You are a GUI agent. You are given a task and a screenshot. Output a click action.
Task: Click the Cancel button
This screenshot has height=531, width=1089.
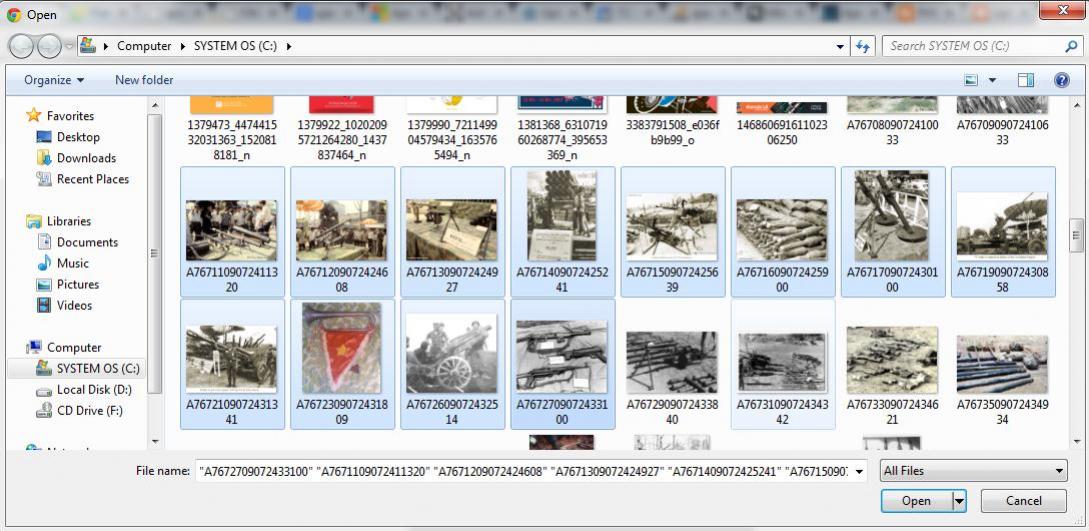point(1024,501)
